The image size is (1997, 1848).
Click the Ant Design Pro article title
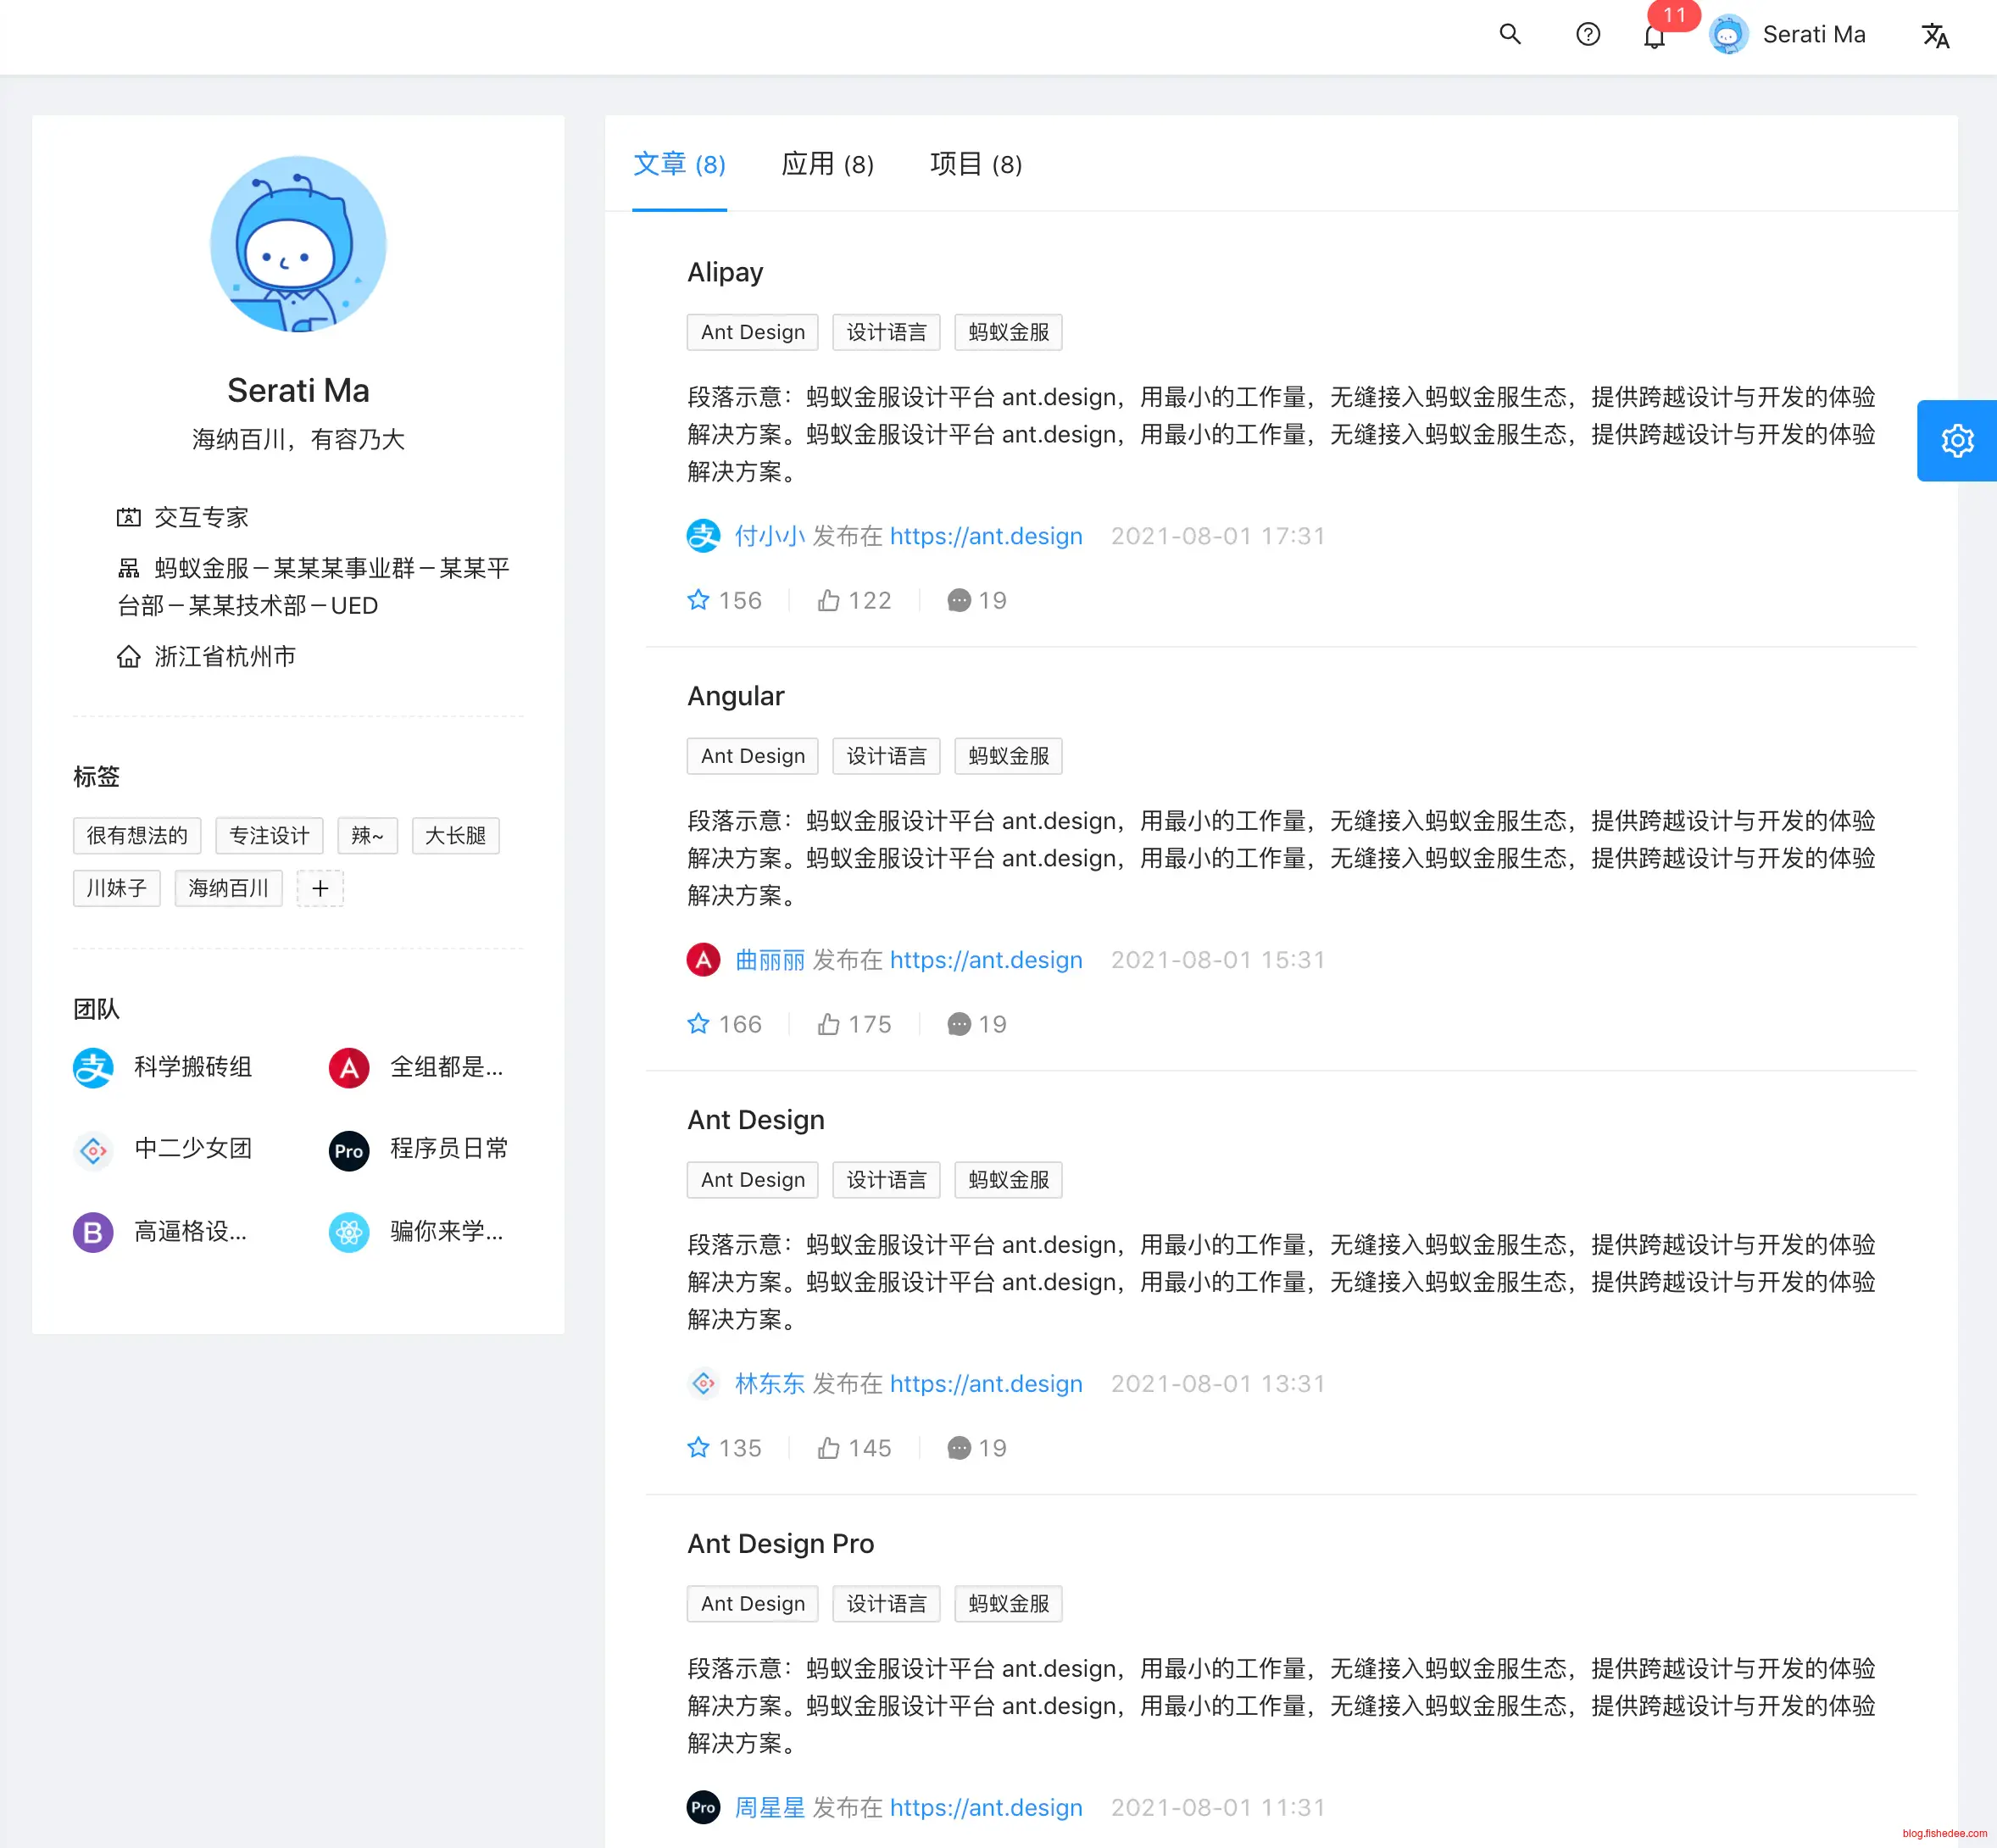[x=780, y=1543]
